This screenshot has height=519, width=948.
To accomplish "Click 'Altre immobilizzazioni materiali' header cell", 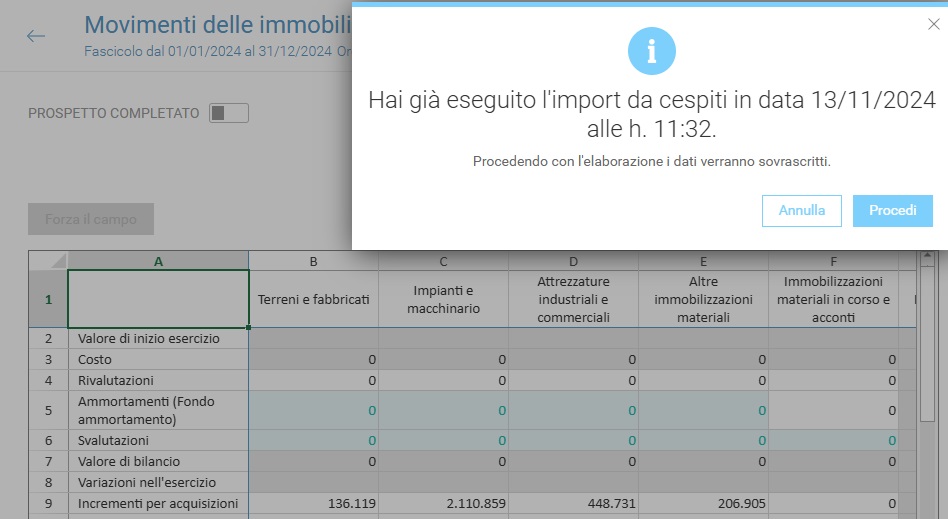I will 703,299.
